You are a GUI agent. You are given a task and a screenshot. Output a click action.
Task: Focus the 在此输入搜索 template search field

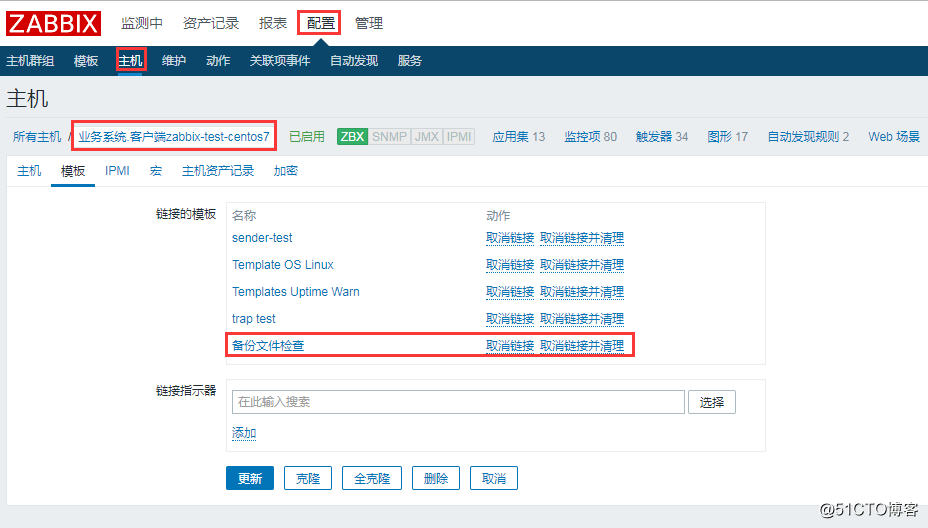[458, 402]
